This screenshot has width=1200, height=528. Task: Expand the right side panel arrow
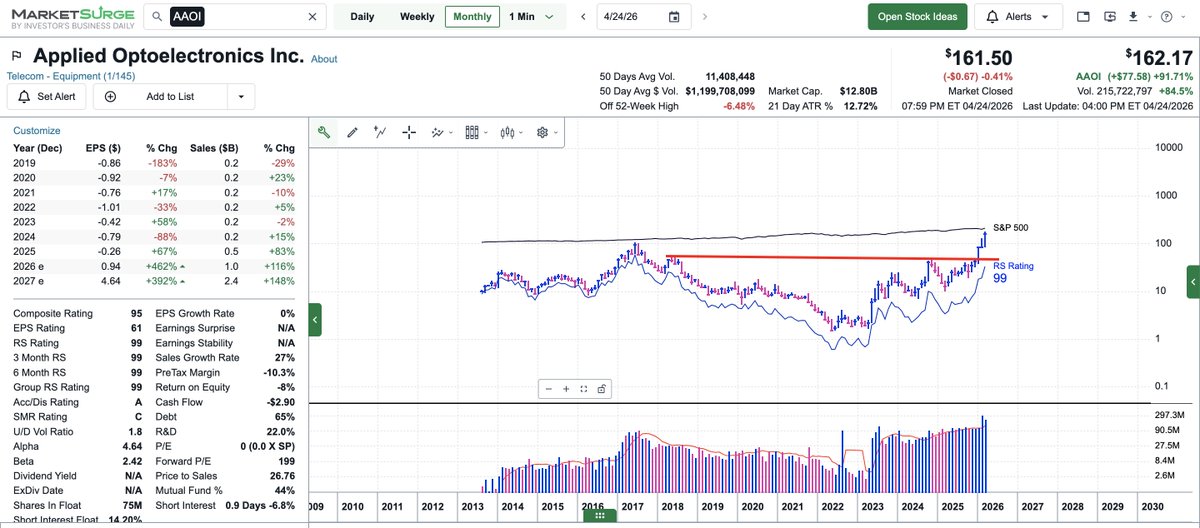coord(1192,281)
